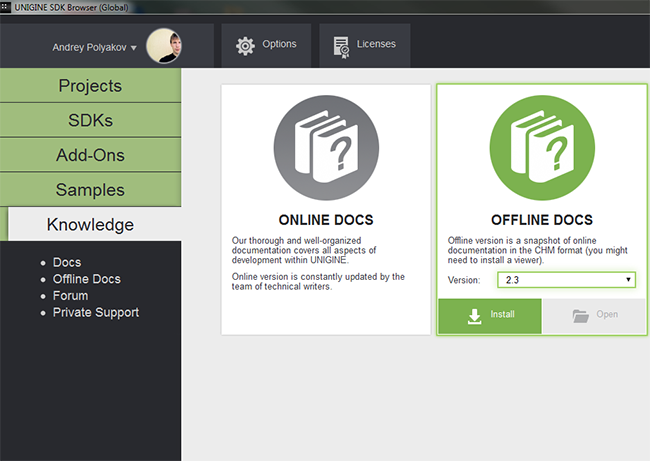Visit the Forum link
Image resolution: width=650 pixels, height=461 pixels.
pyautogui.click(x=70, y=296)
